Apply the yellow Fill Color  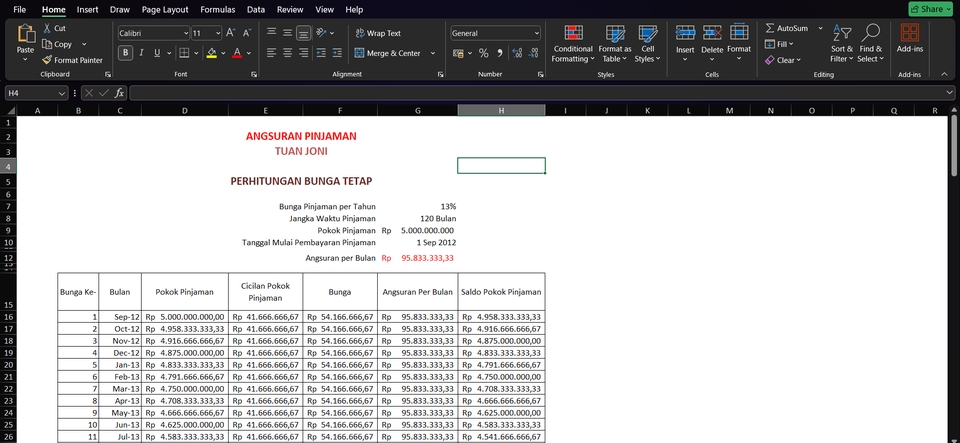click(211, 53)
